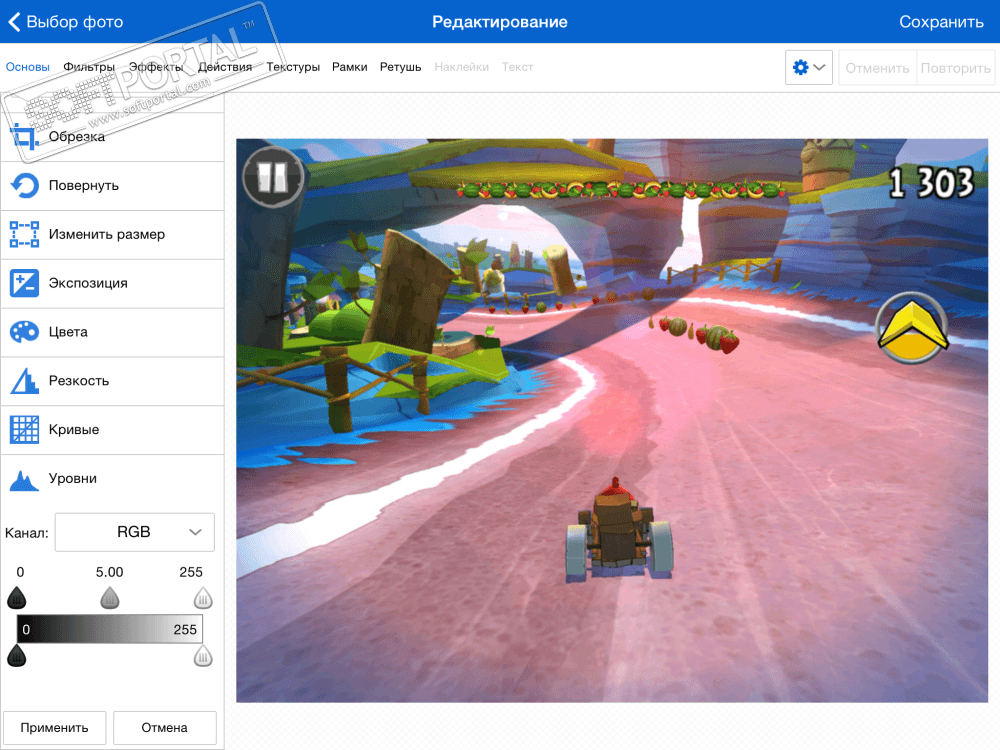
Task: Click the Экспозиция label
Action: click(x=88, y=283)
